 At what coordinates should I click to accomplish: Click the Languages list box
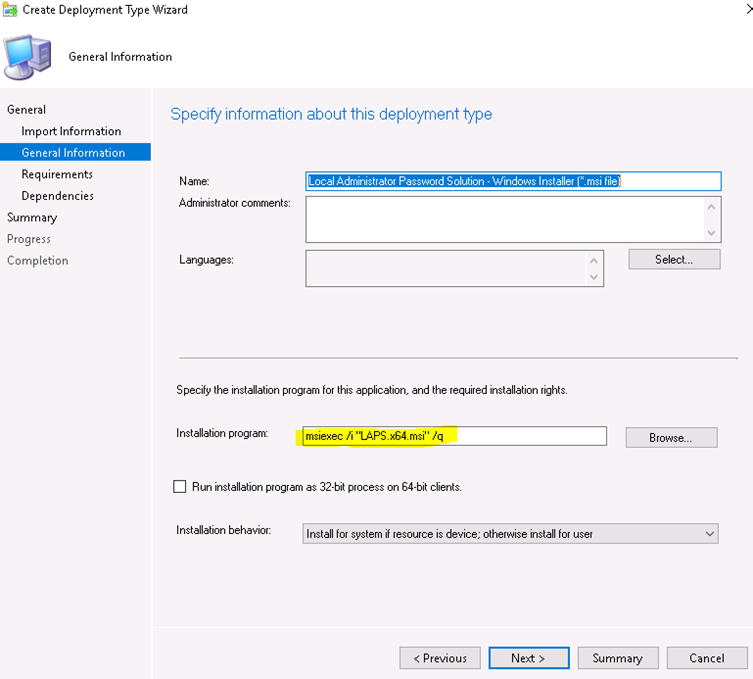point(454,268)
